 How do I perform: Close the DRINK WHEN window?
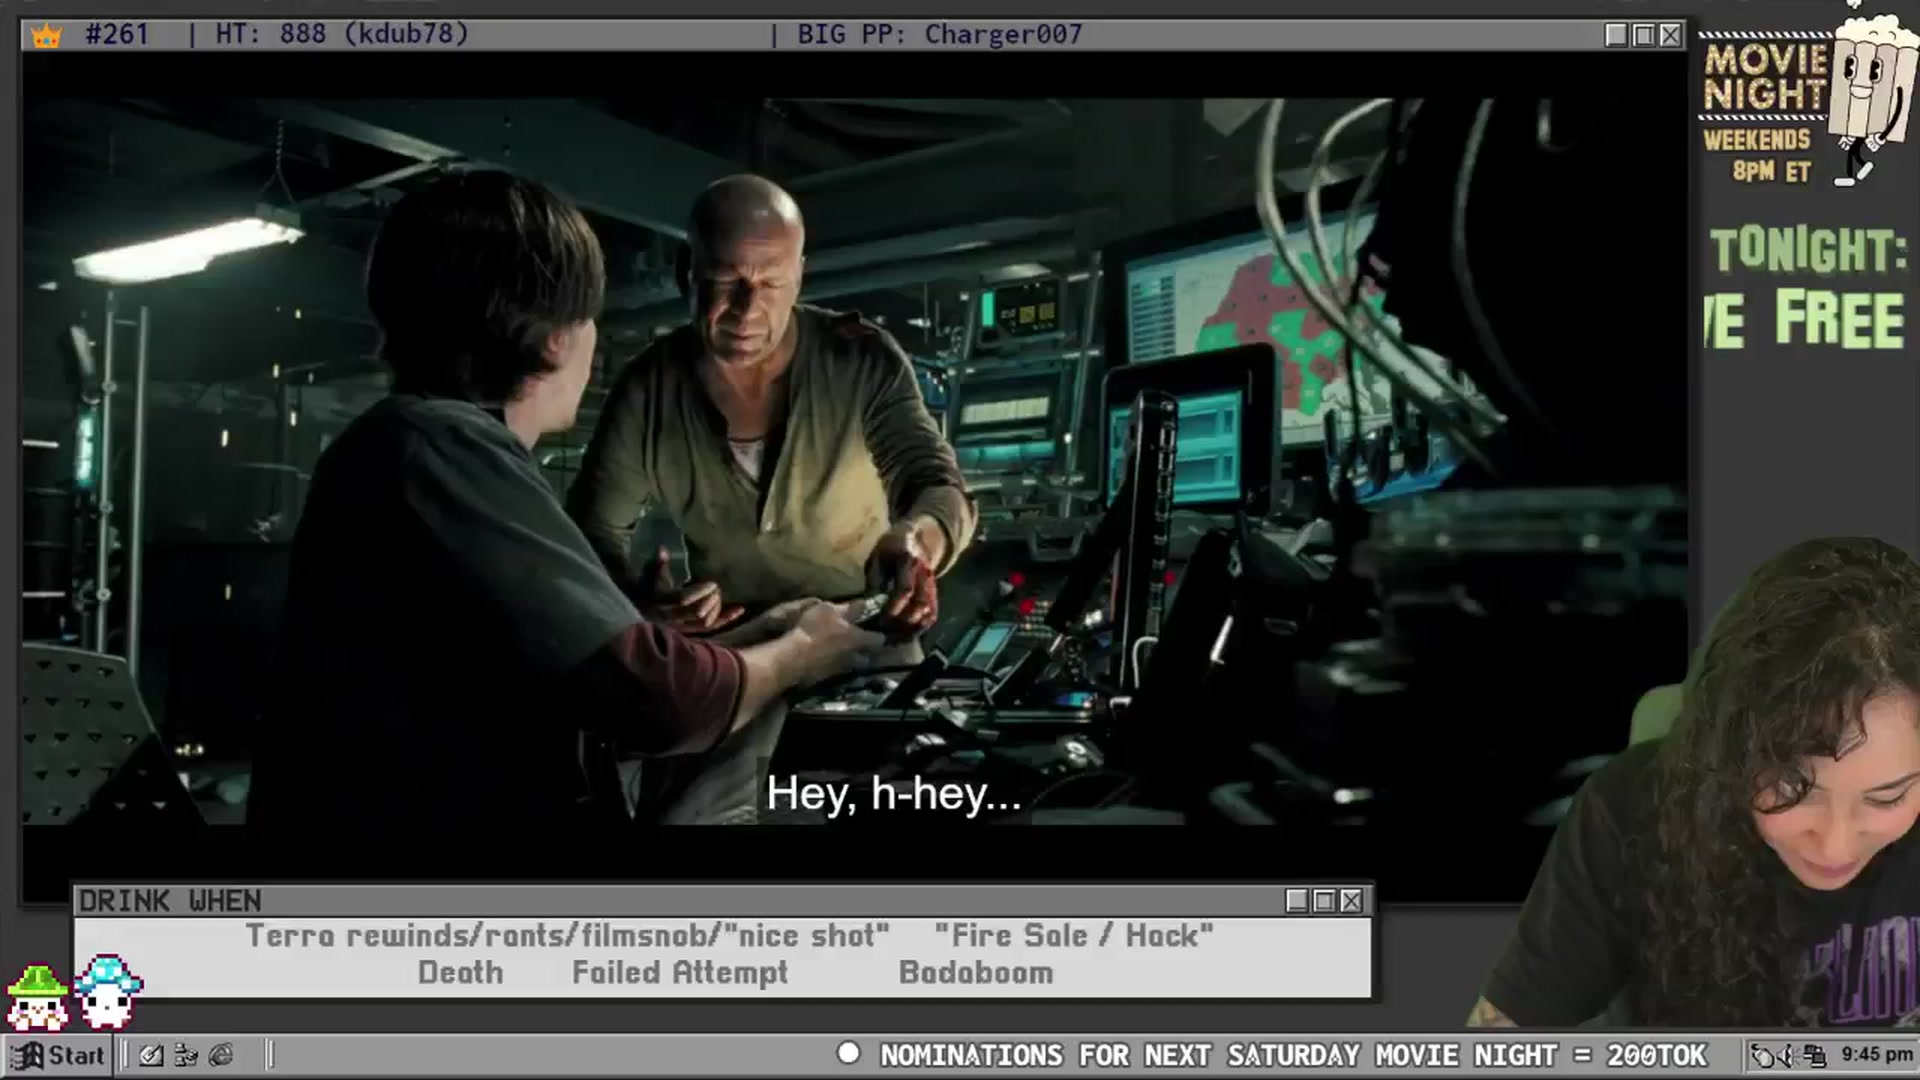1351,901
